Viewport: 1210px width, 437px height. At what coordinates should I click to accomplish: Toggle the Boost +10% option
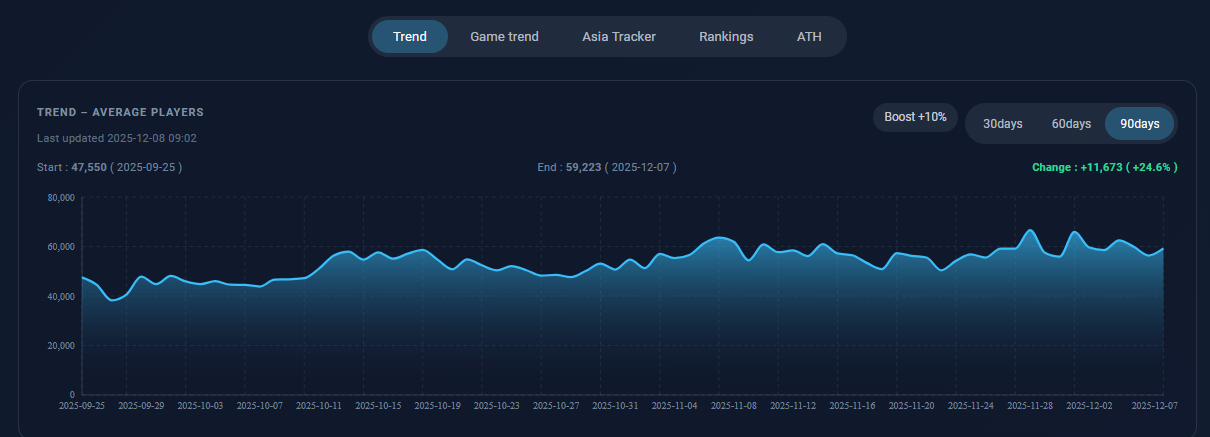915,117
